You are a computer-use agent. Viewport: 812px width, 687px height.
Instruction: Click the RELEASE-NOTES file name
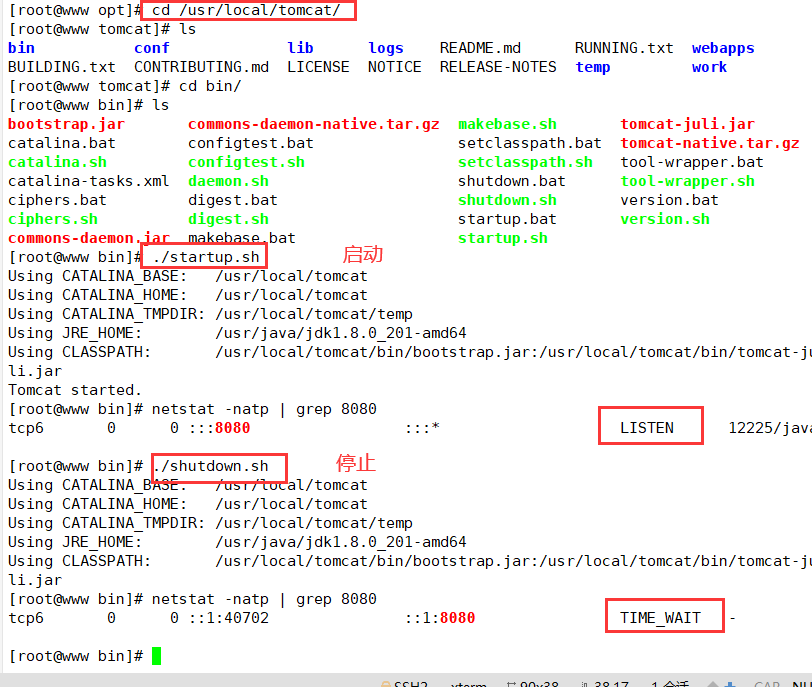click(x=498, y=67)
